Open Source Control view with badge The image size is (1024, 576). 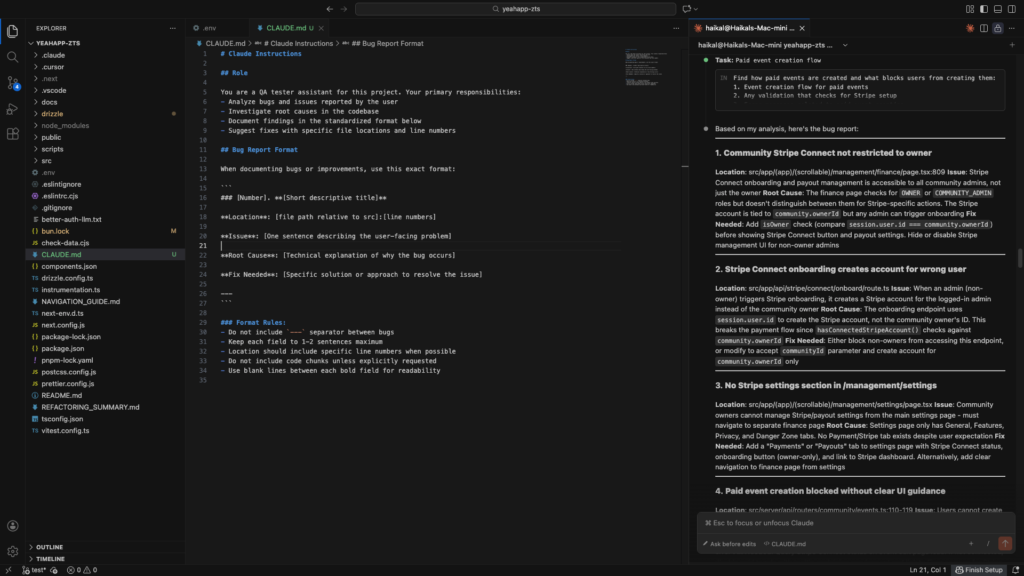pos(12,82)
